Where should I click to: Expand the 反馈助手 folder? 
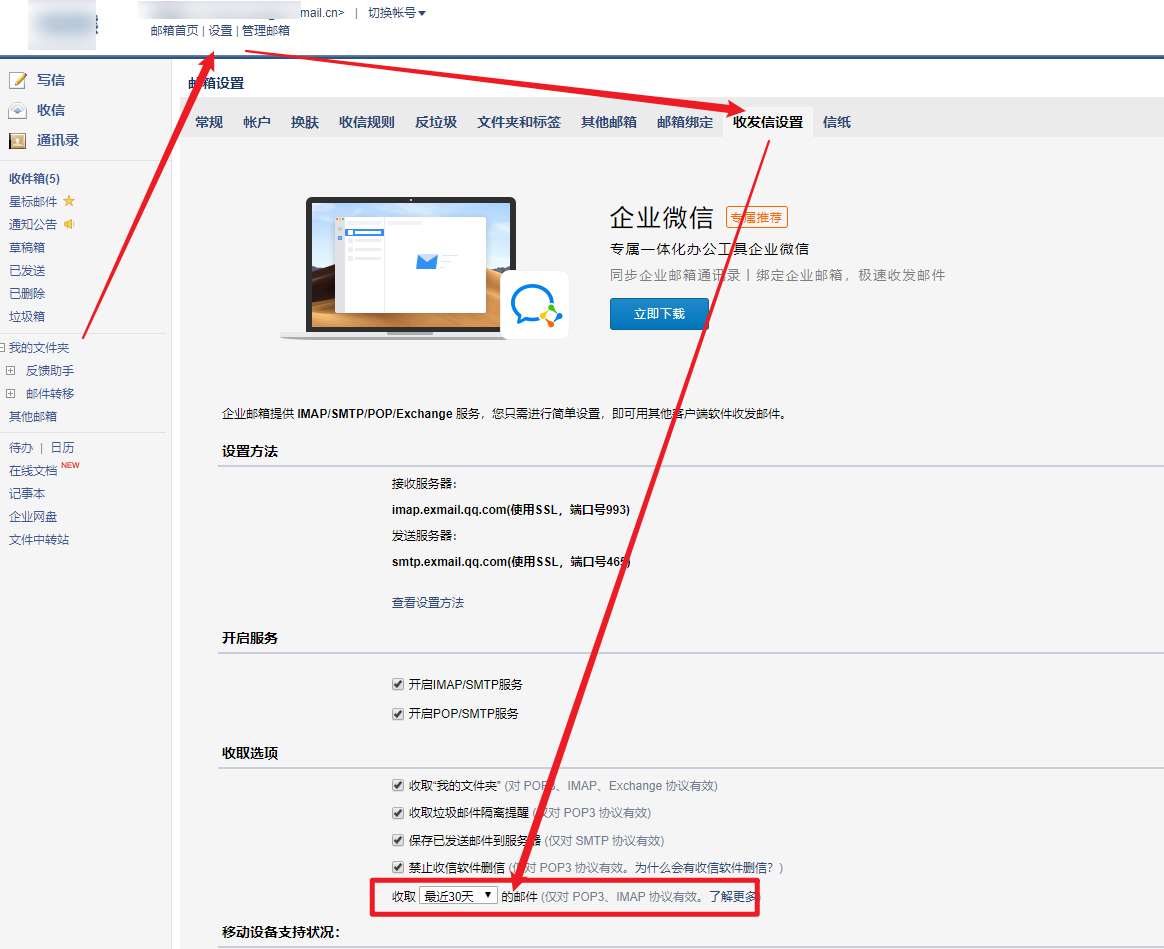pos(10,371)
